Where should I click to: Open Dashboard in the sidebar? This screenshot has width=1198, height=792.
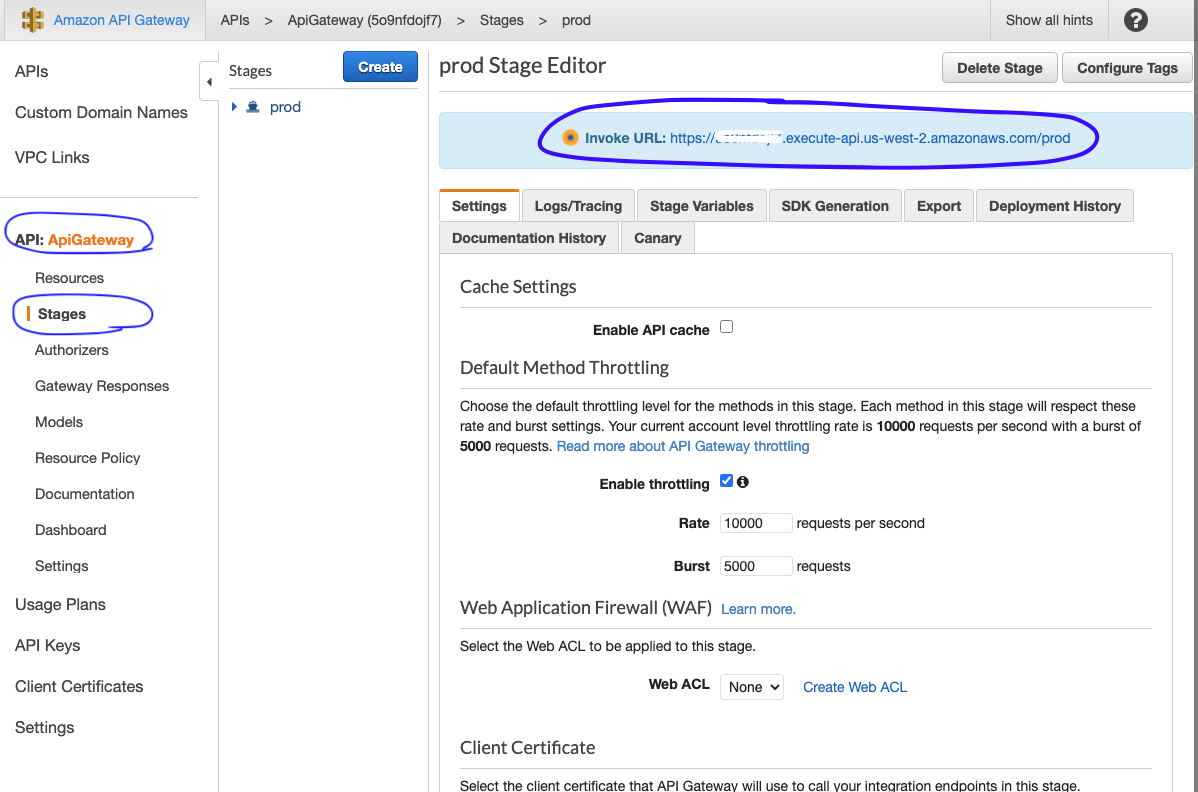click(70, 530)
